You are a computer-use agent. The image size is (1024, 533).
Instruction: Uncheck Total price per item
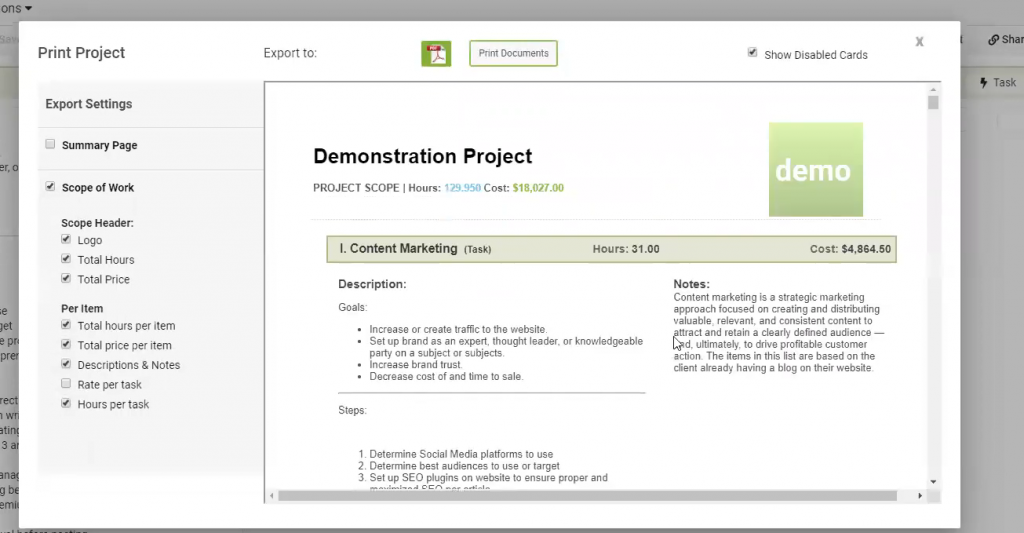point(66,344)
